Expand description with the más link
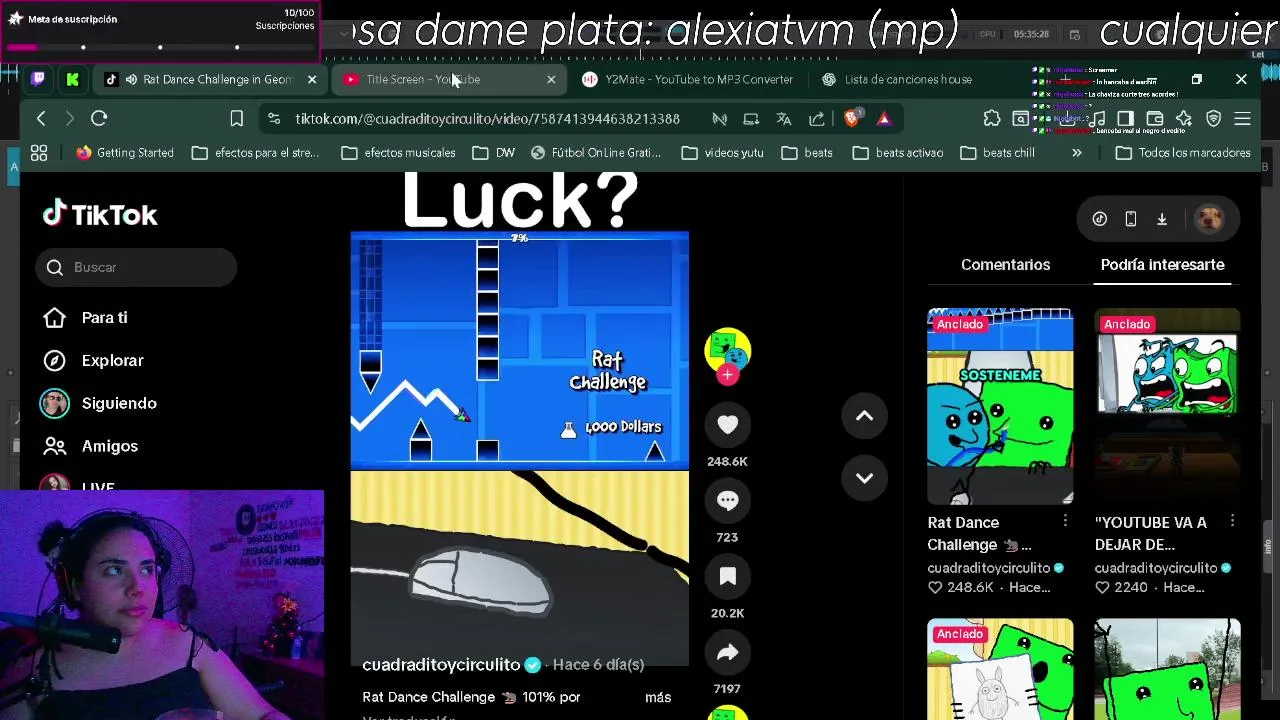Screen dimensions: 1280x720 (658, 697)
